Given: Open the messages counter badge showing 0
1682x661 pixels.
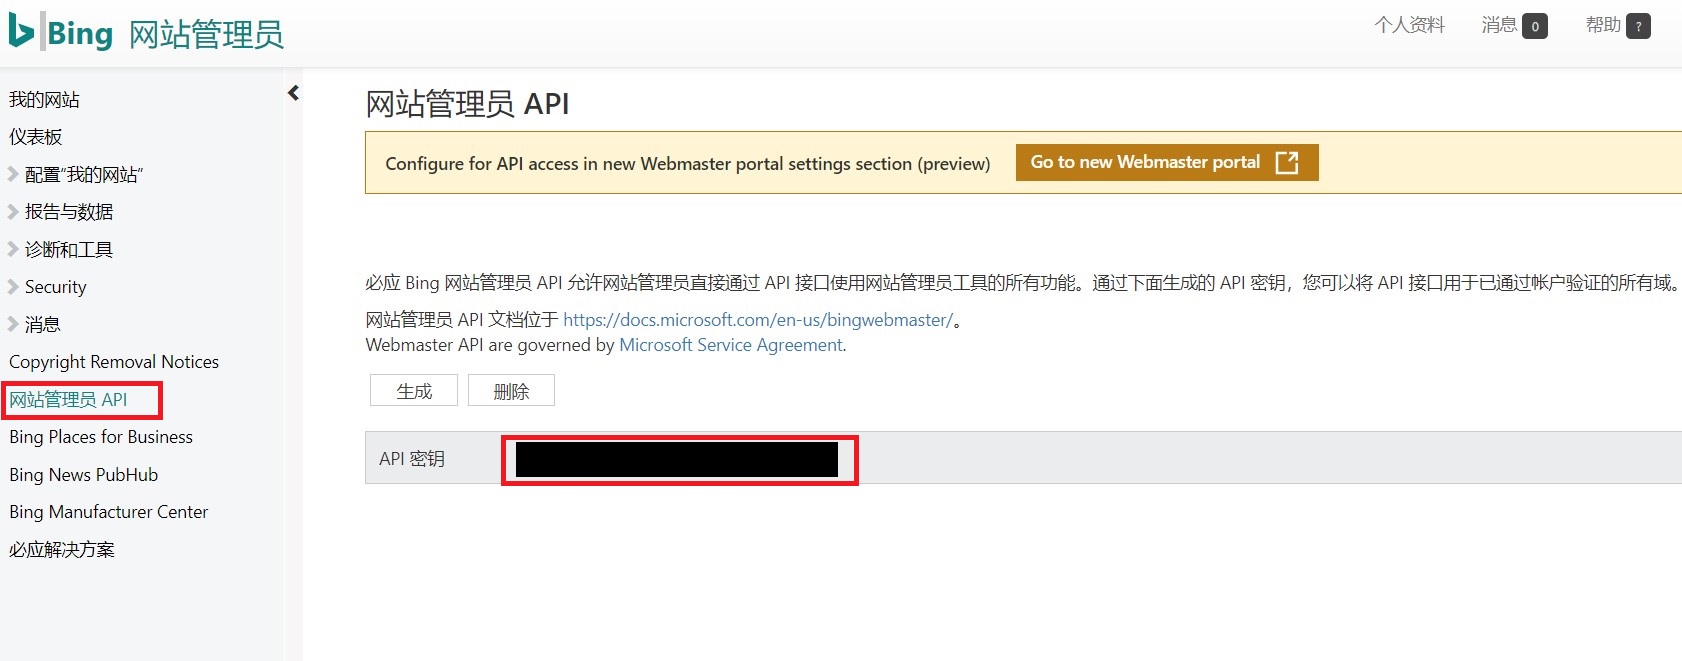Looking at the screenshot, I should click(x=1535, y=26).
